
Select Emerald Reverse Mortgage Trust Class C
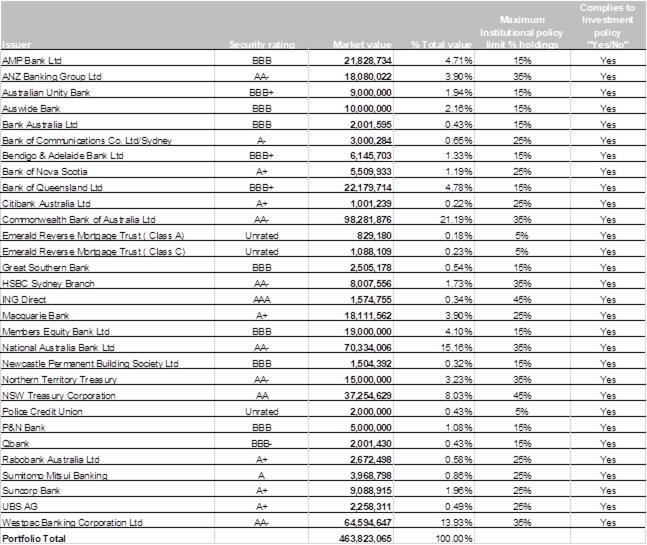click(x=93, y=252)
